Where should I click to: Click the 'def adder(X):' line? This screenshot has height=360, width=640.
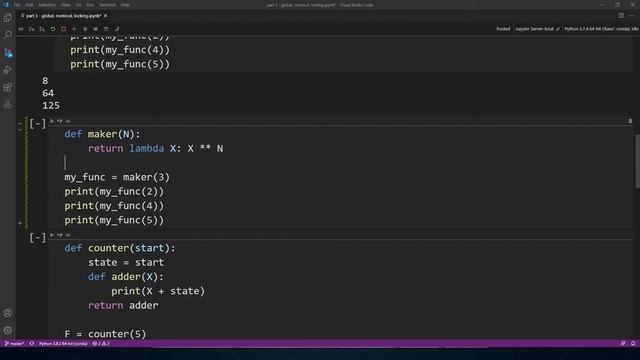tap(126, 277)
